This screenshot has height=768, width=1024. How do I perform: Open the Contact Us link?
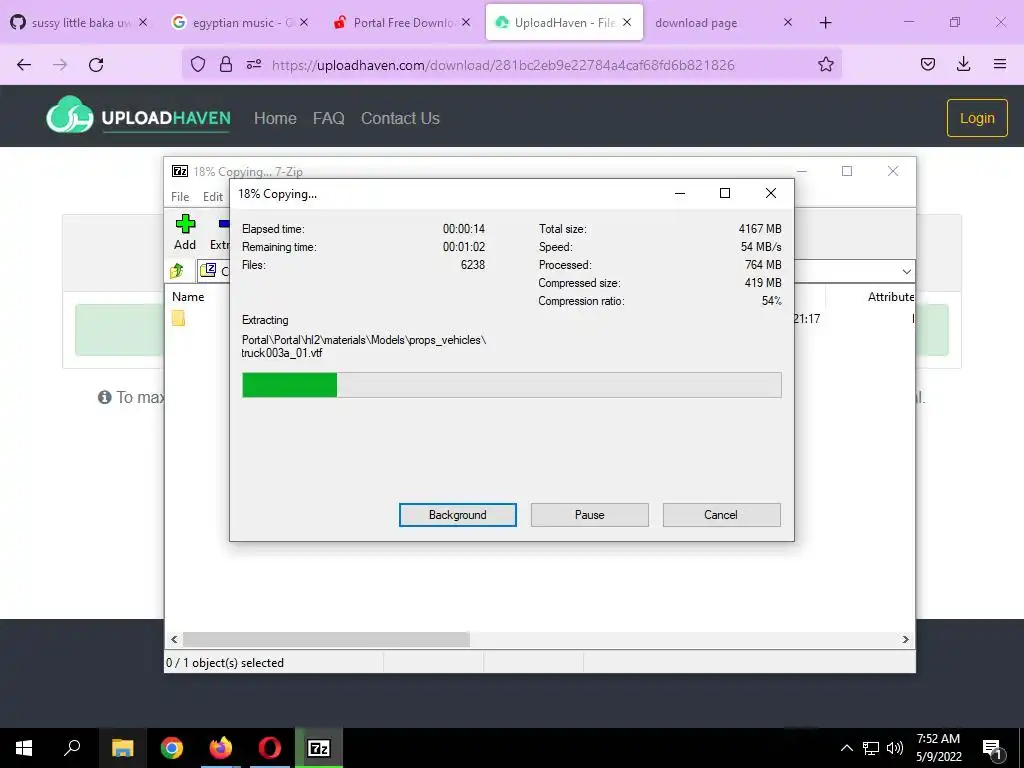click(x=400, y=118)
